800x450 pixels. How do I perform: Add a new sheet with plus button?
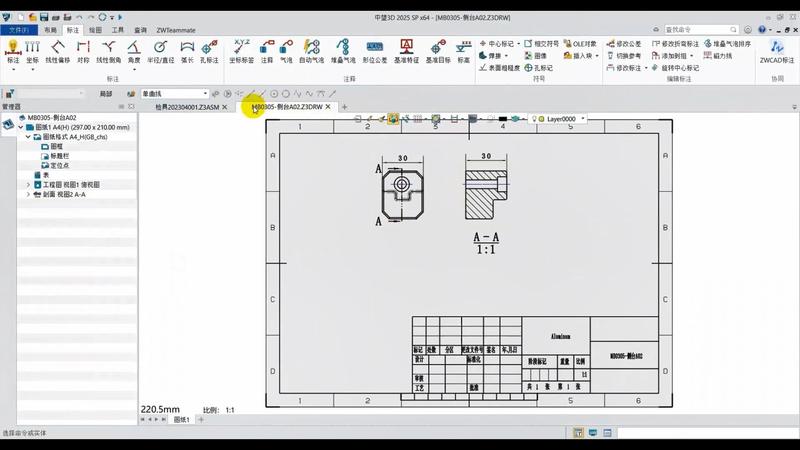201,420
